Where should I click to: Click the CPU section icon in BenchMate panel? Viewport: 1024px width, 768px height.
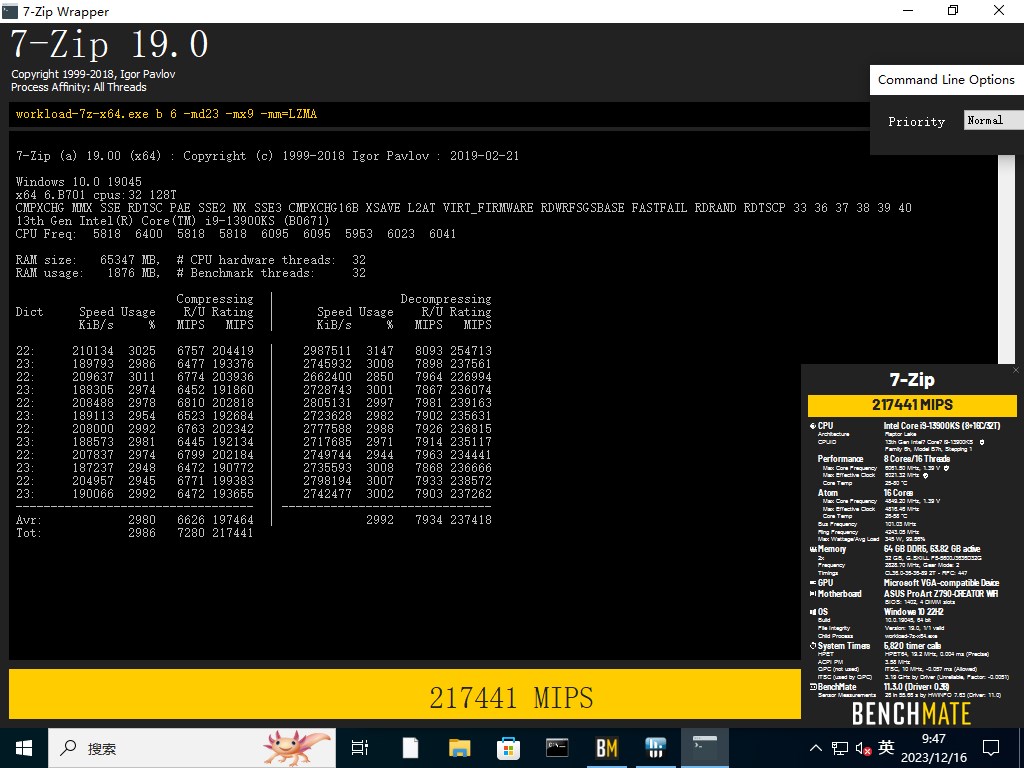813,426
